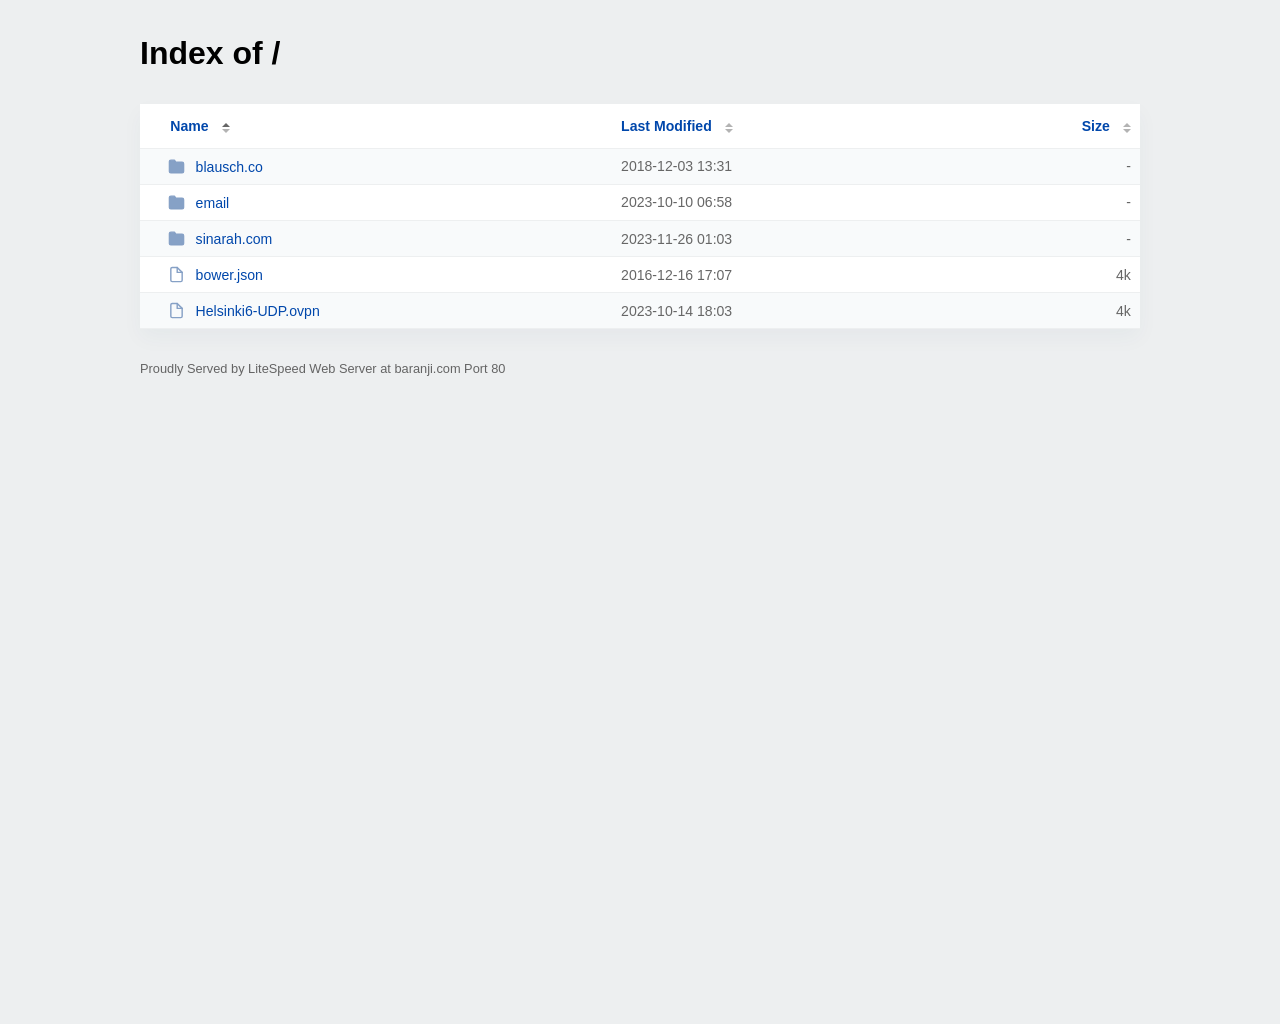1280x1024 pixels.
Task: Click the folder icon next to email
Action: pos(176,202)
